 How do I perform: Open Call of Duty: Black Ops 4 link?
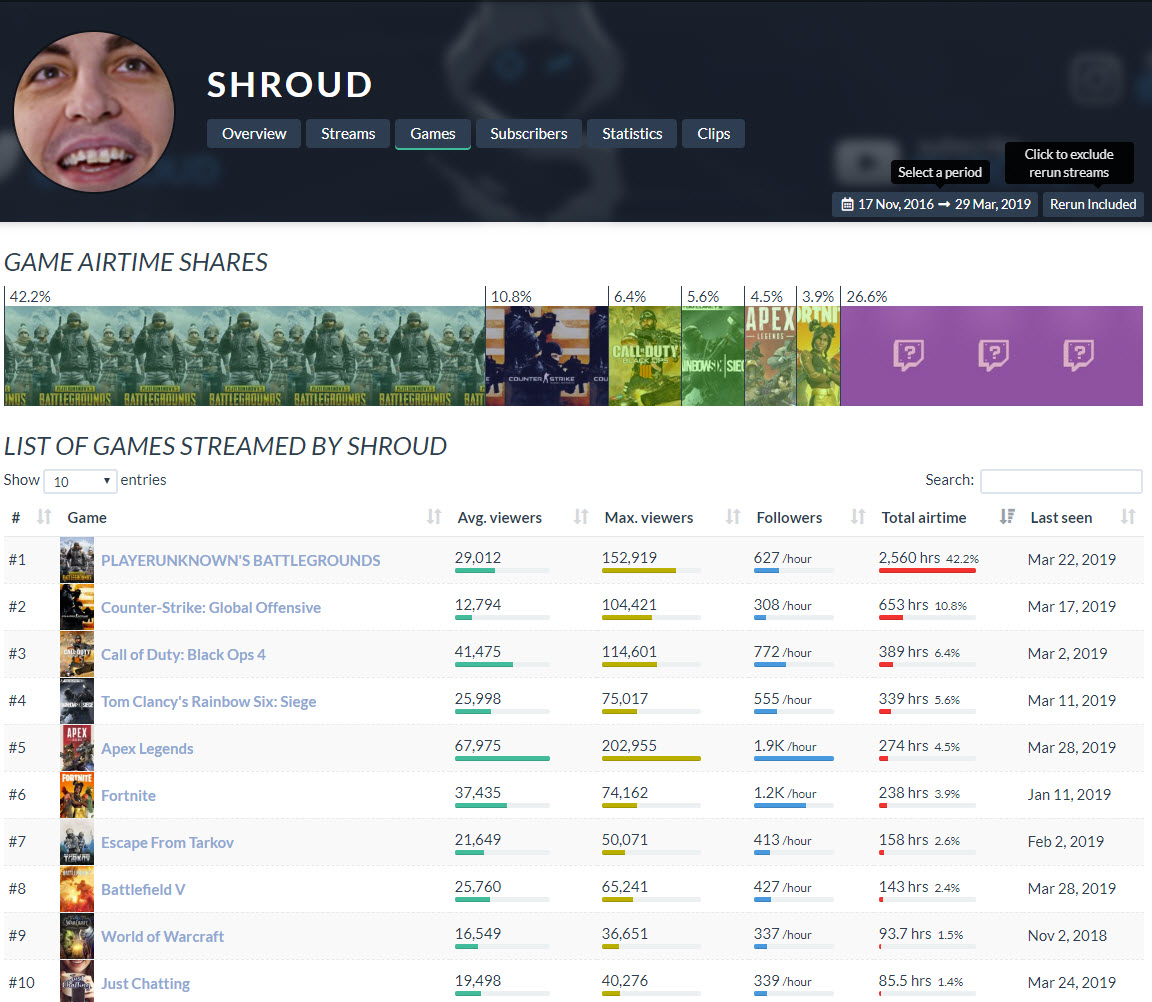pyautogui.click(x=183, y=655)
